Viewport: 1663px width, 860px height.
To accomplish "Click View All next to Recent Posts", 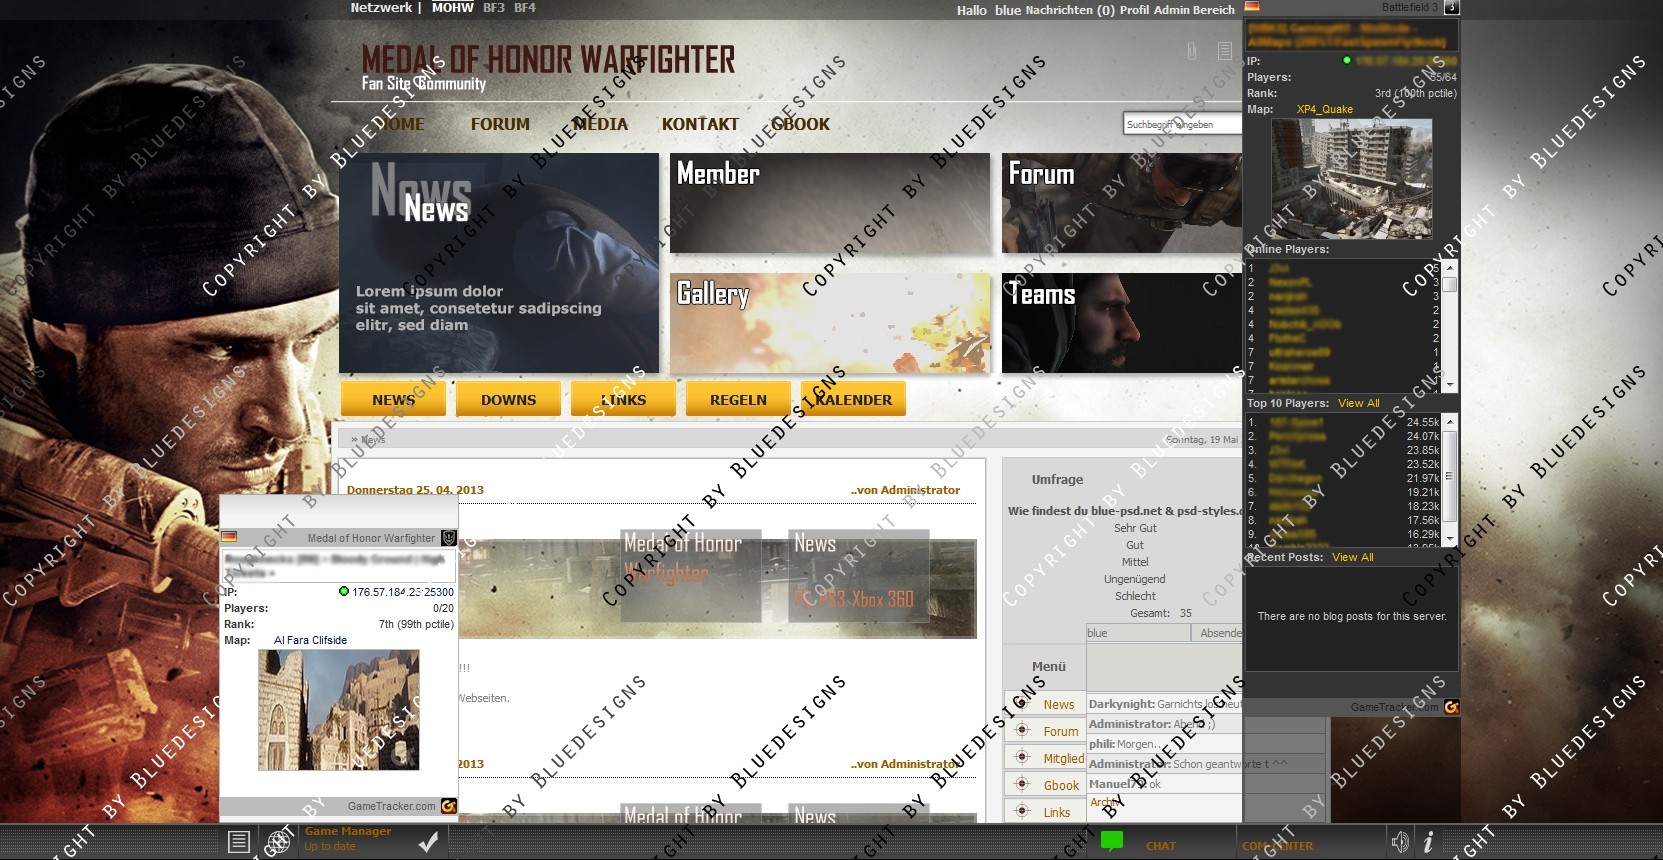I will tap(1353, 557).
